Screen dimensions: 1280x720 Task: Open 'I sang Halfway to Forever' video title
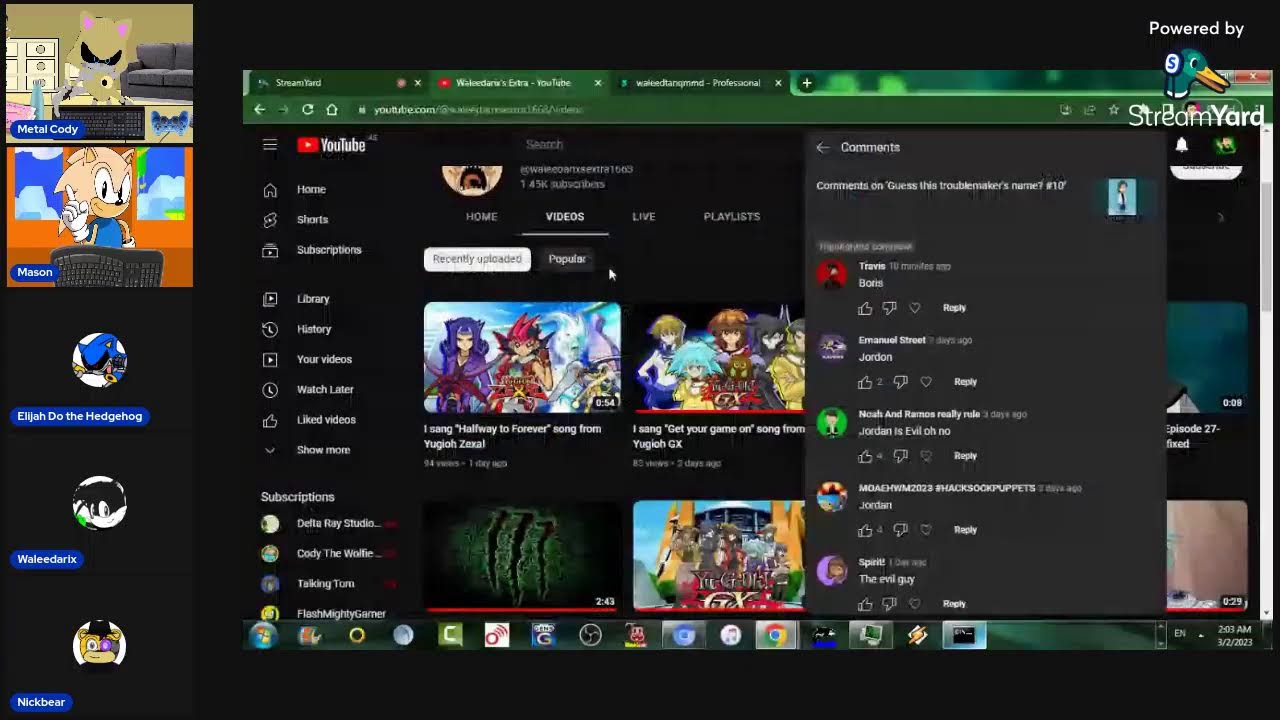(512, 436)
